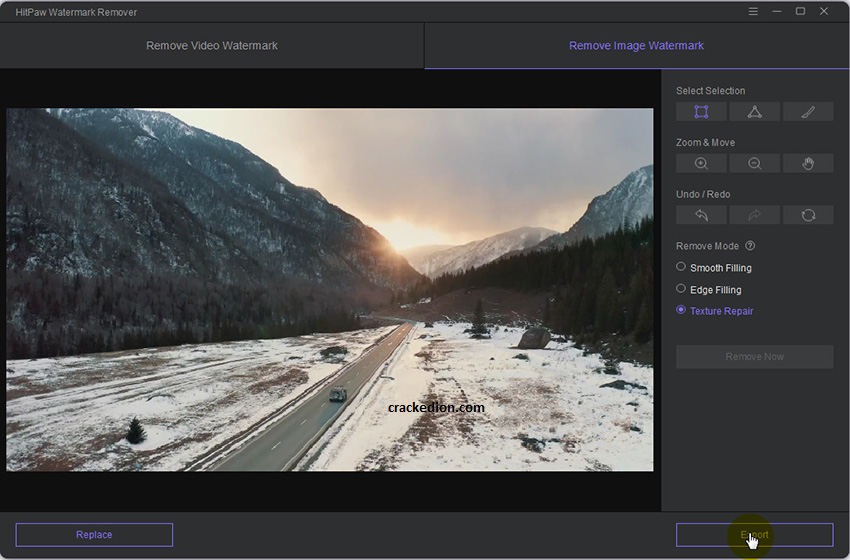Click the Replace button
This screenshot has height=560, width=850.
pos(94,535)
